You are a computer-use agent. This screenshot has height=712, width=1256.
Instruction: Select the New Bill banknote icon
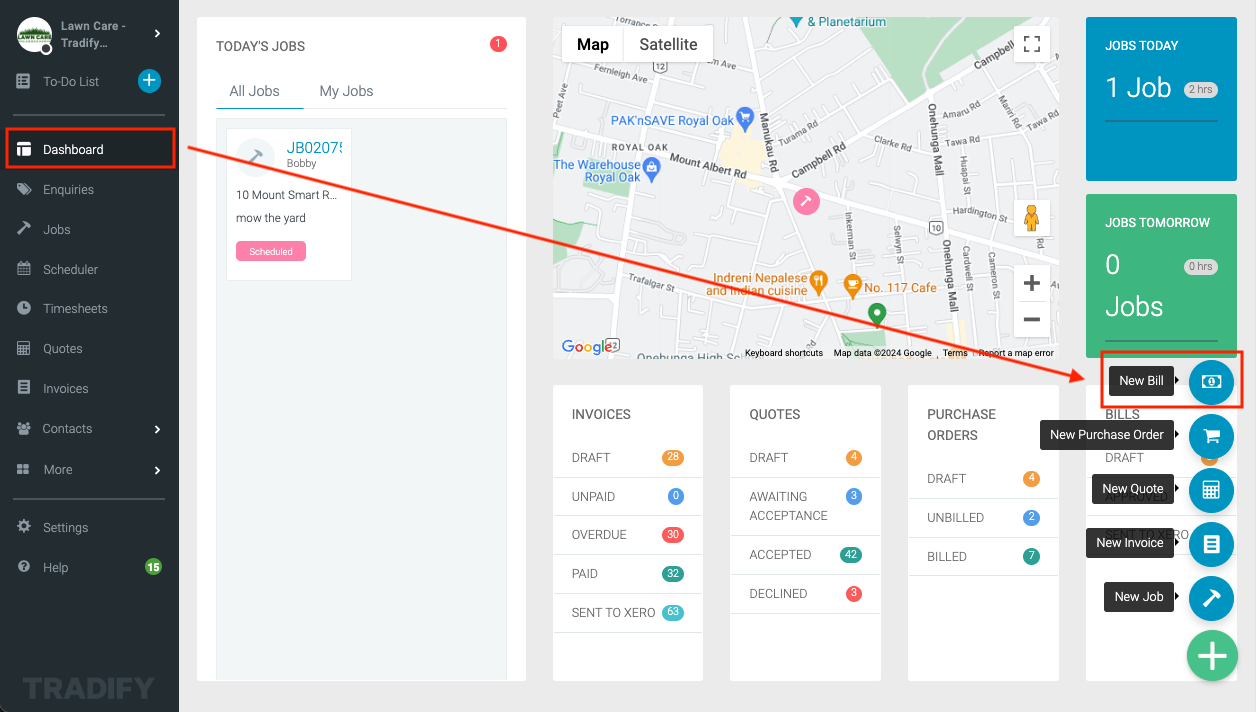[1211, 382]
